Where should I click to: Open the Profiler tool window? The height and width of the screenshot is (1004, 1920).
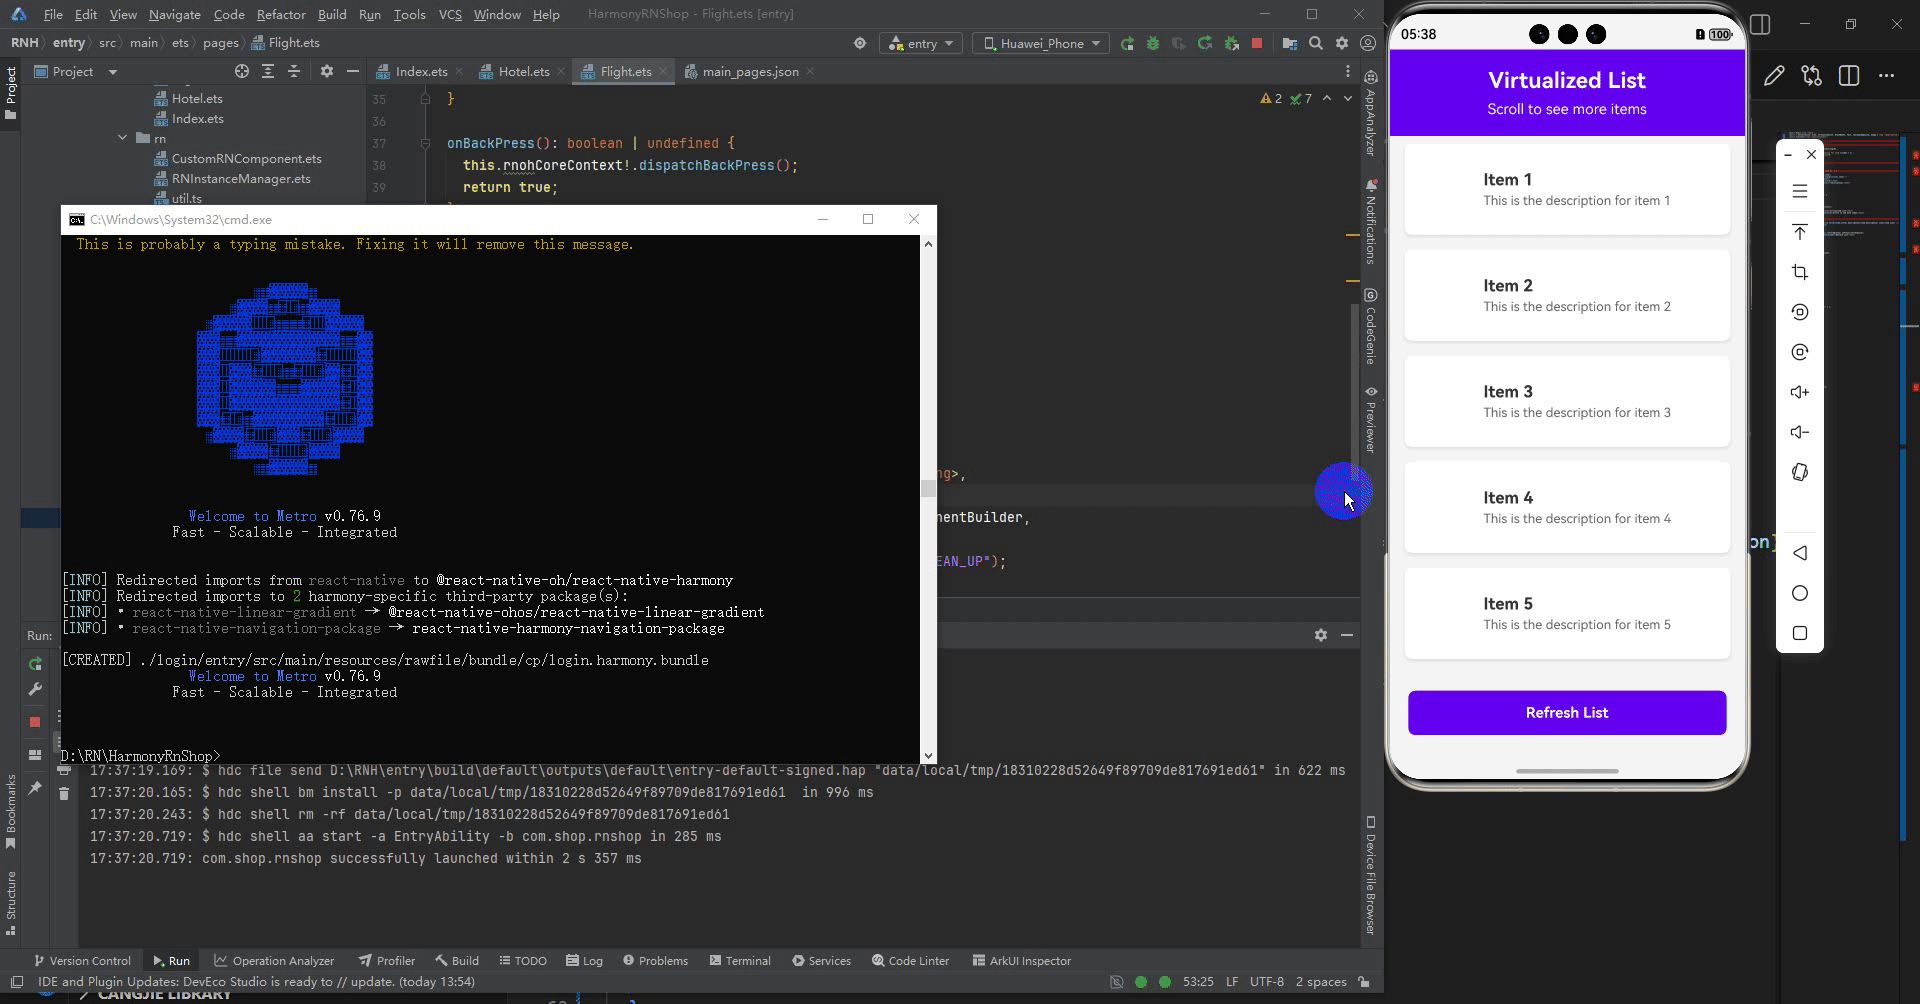387,960
